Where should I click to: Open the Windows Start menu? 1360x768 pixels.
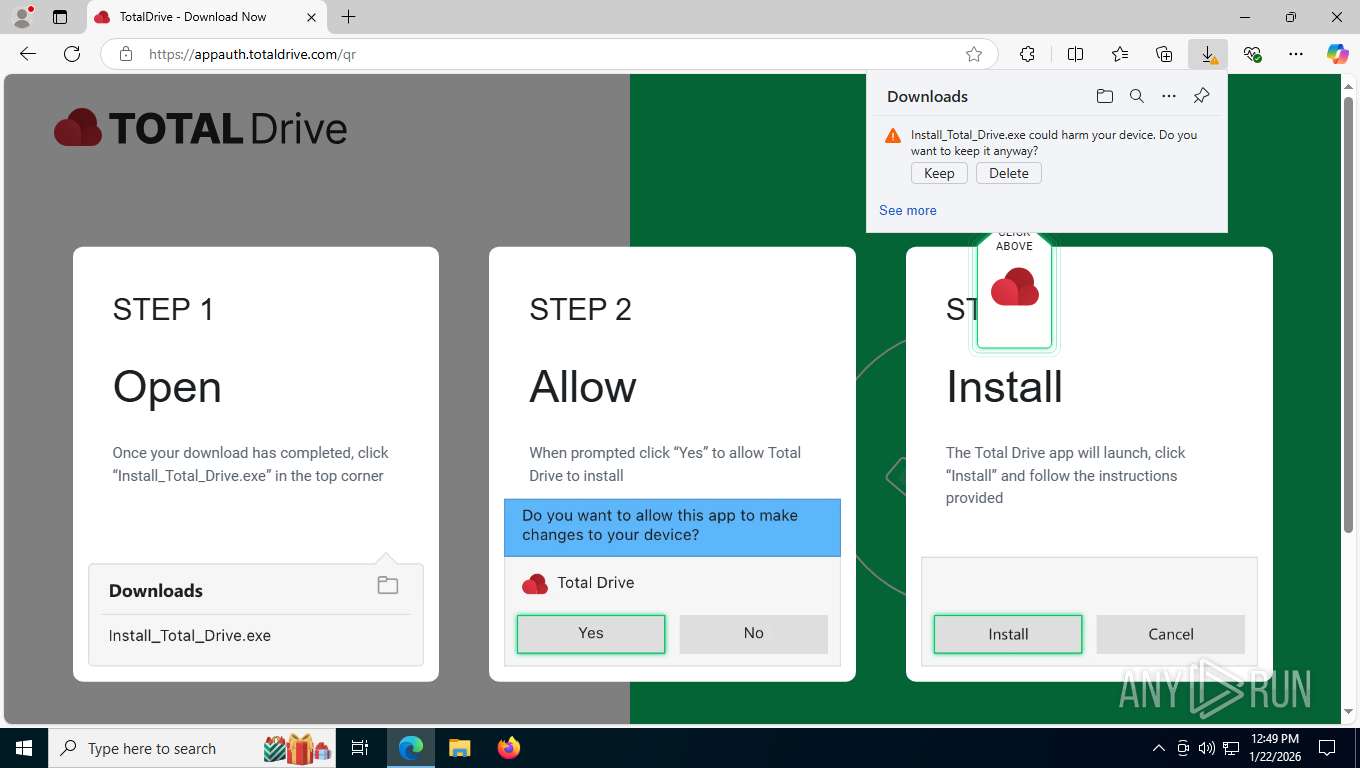click(23, 748)
